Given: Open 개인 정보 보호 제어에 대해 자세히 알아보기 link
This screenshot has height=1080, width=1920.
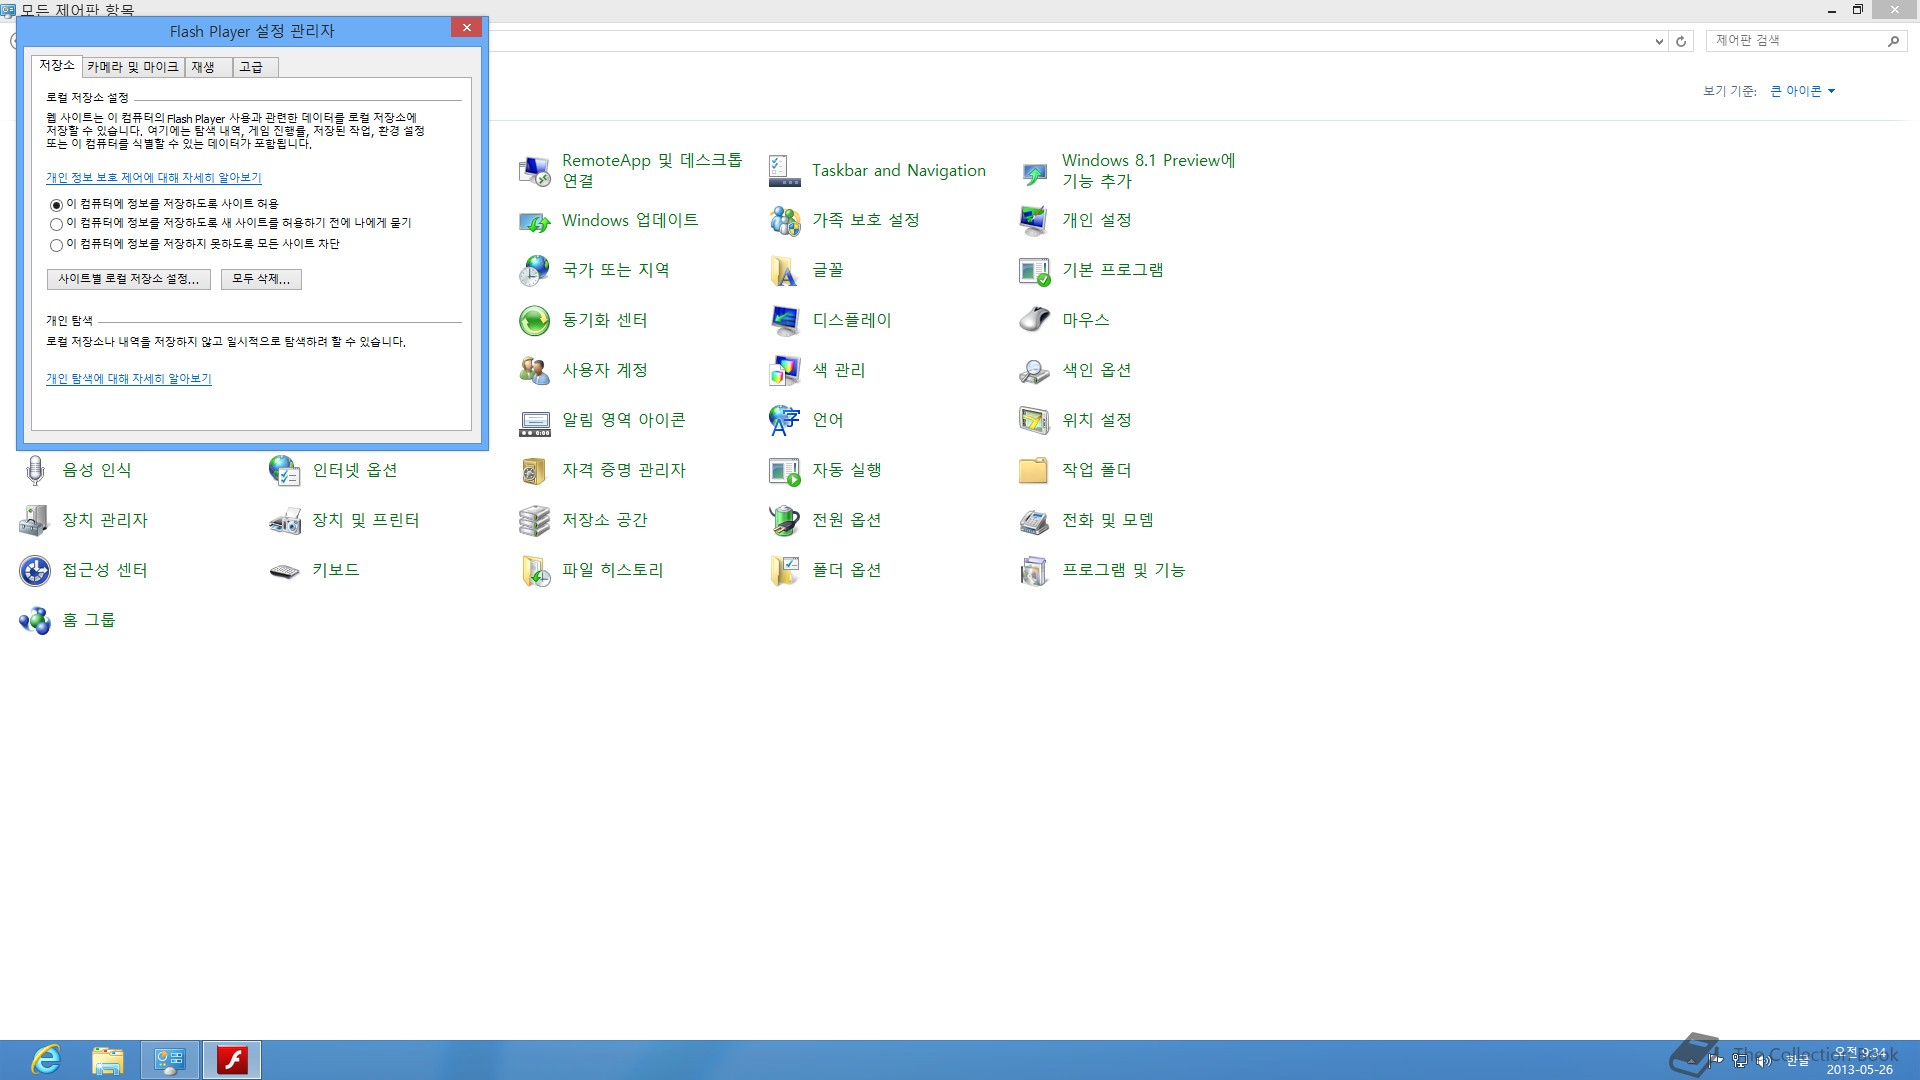Looking at the screenshot, I should pyautogui.click(x=153, y=178).
